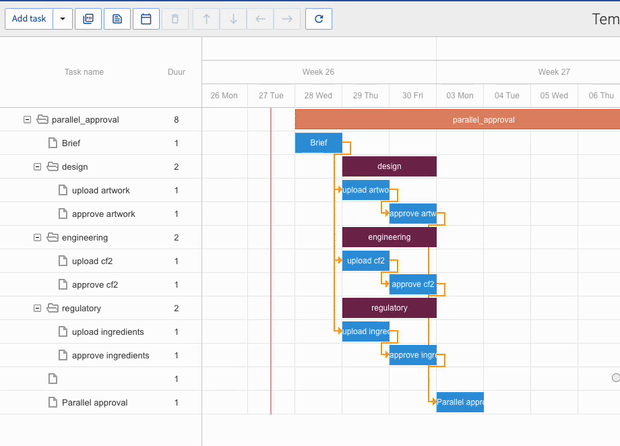Open the calendar toolbar icon

[146, 19]
